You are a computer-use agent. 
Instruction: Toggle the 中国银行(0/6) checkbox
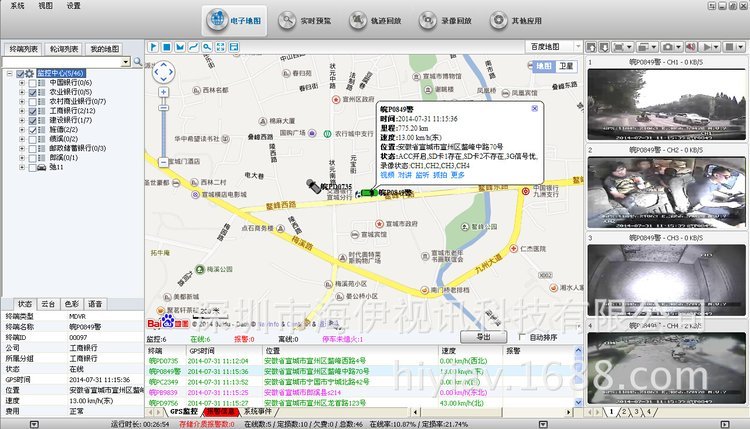pyautogui.click(x=31, y=83)
